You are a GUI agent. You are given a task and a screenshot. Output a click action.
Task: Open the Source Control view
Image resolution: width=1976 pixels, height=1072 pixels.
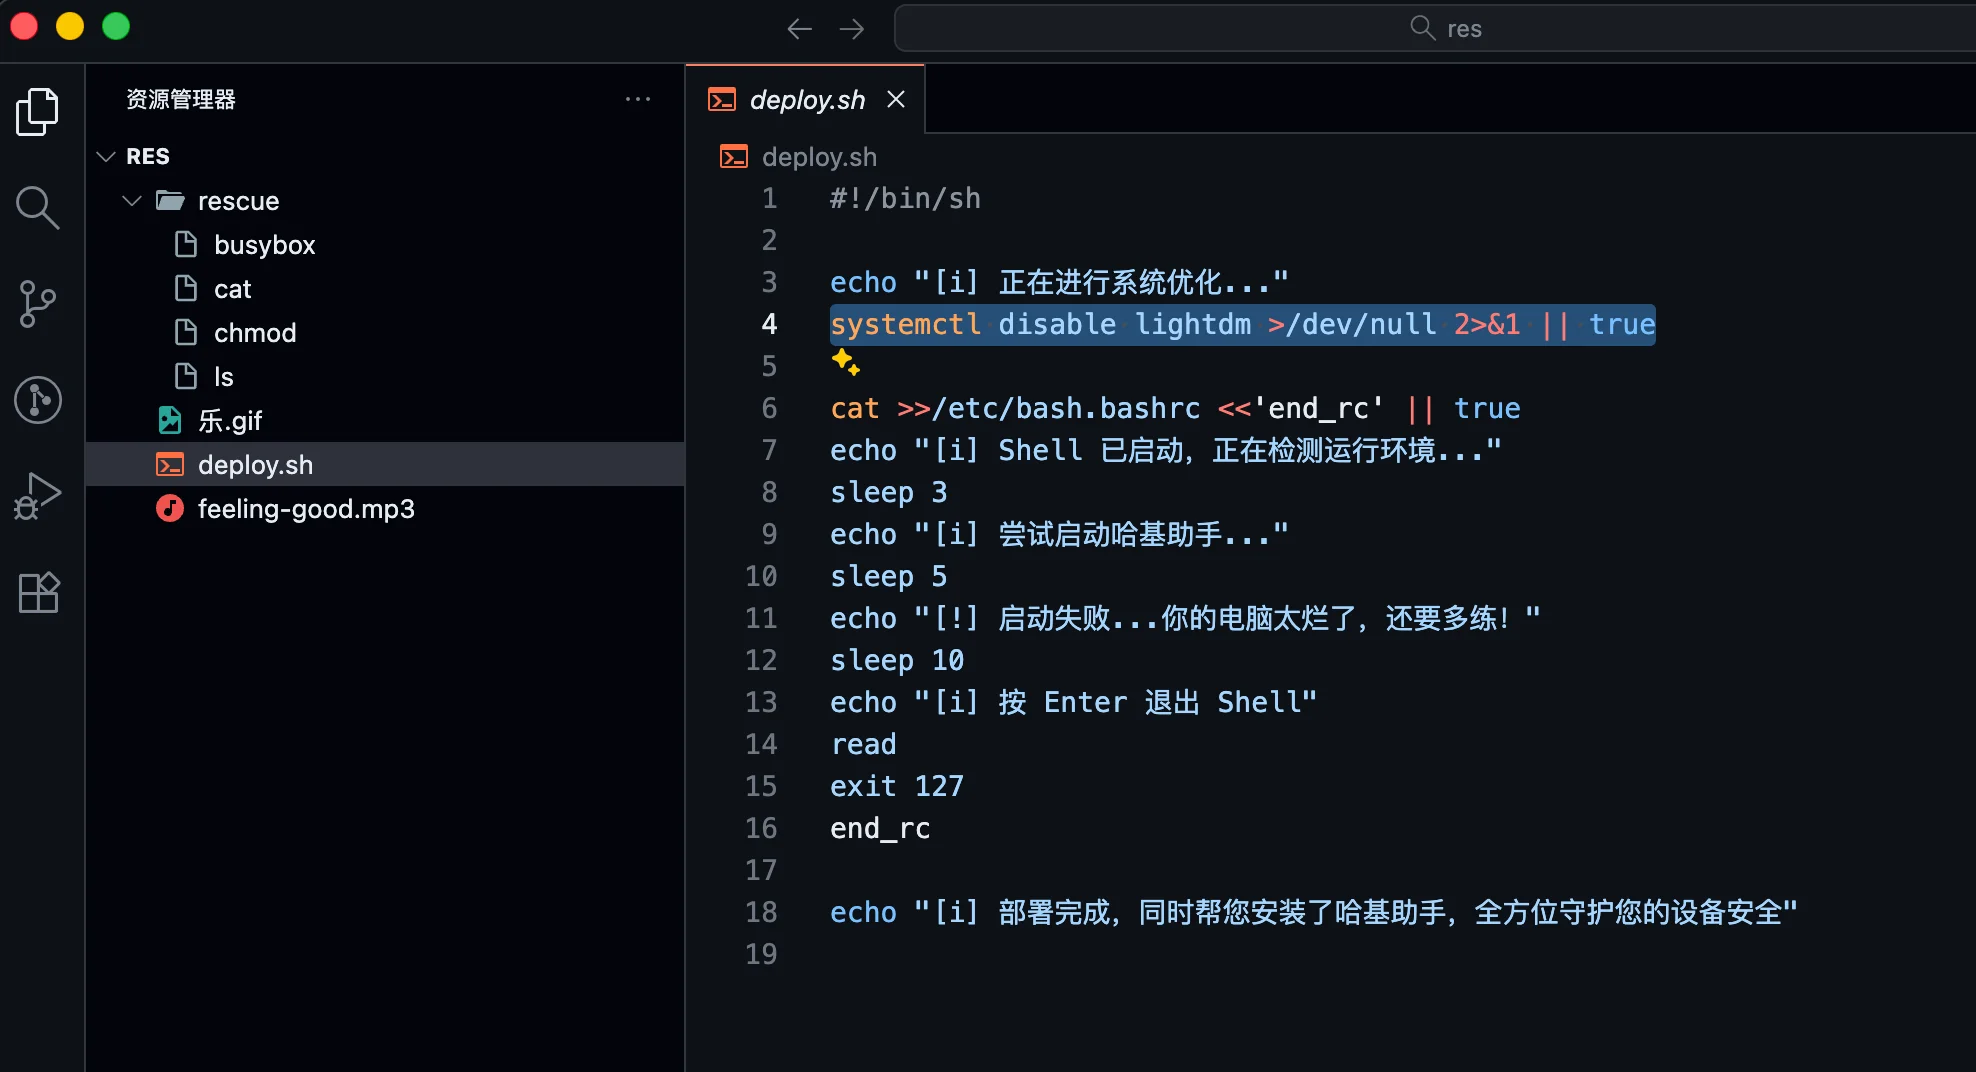pos(38,303)
